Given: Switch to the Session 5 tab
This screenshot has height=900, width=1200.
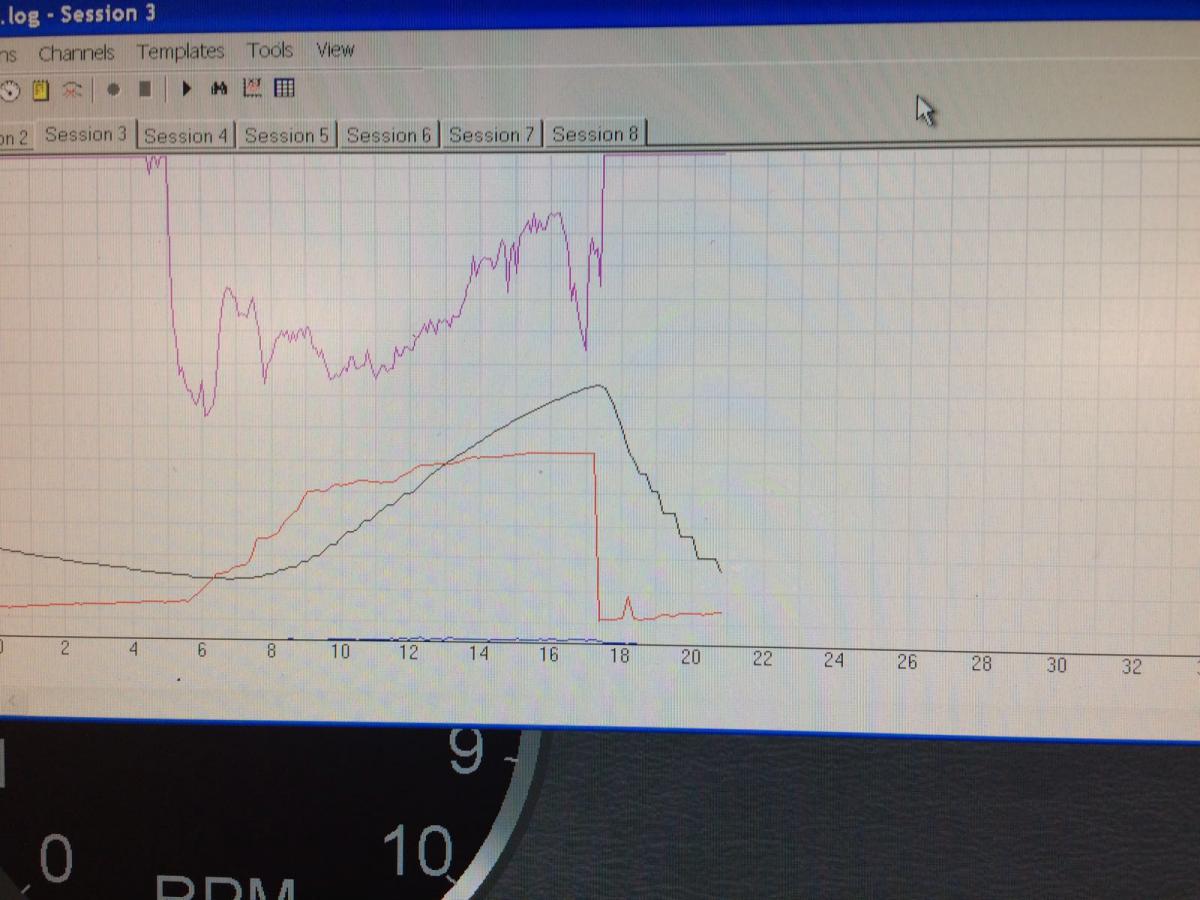Looking at the screenshot, I should pyautogui.click(x=287, y=135).
